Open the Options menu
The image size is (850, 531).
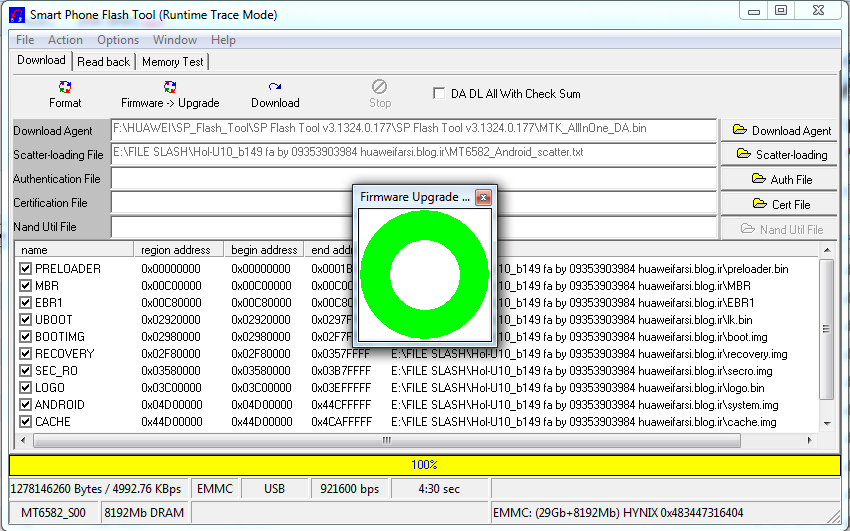click(x=118, y=40)
